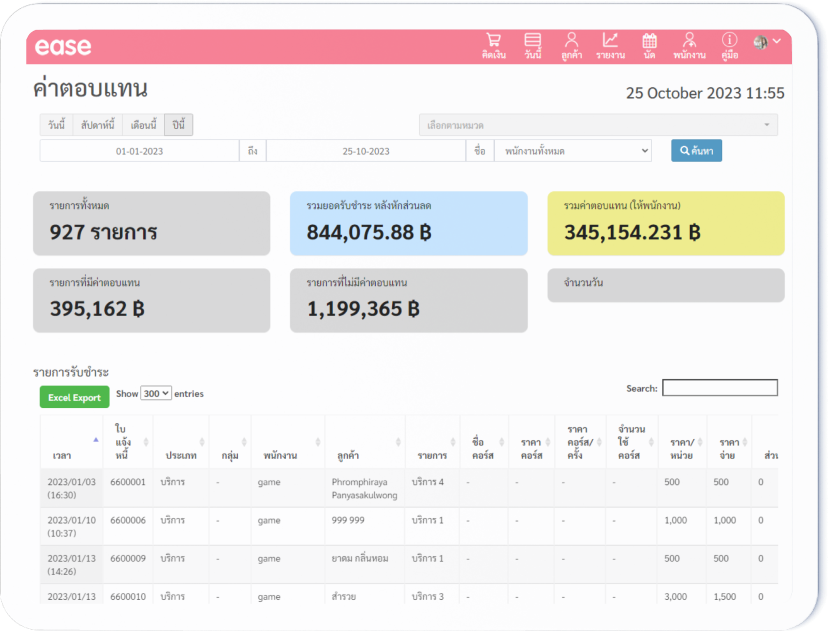The height and width of the screenshot is (632, 829).
Task: Click the ค้นหา search button
Action: click(x=696, y=151)
